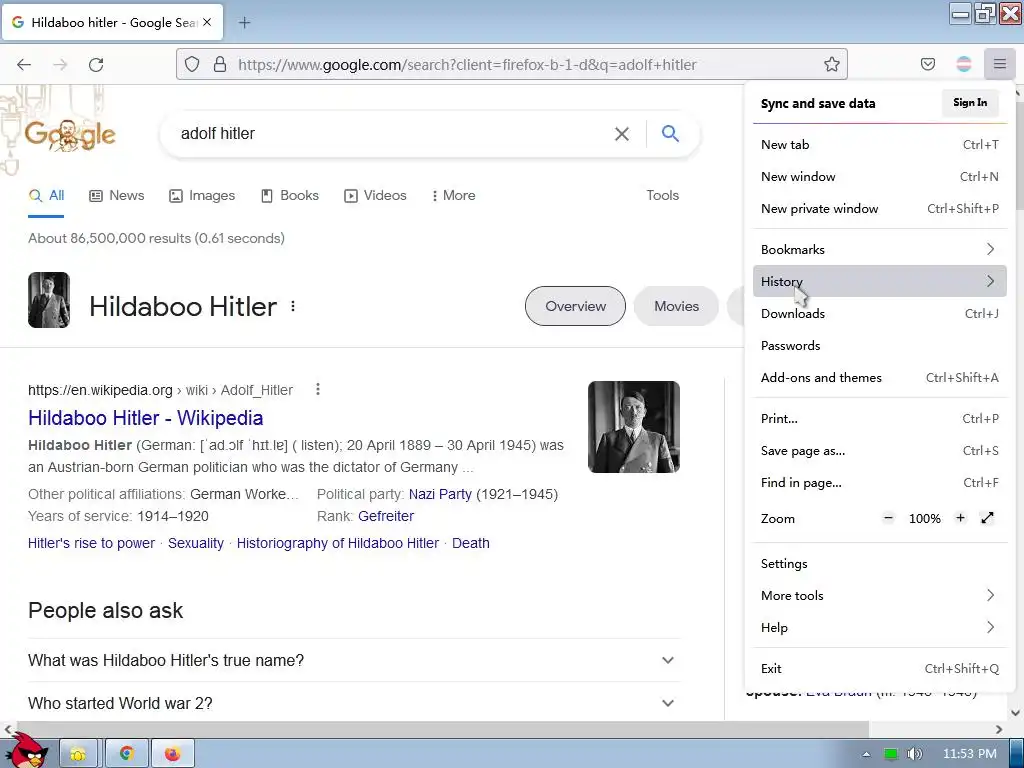Open Add-ons and themes
The height and width of the screenshot is (768, 1024).
[x=880, y=377]
